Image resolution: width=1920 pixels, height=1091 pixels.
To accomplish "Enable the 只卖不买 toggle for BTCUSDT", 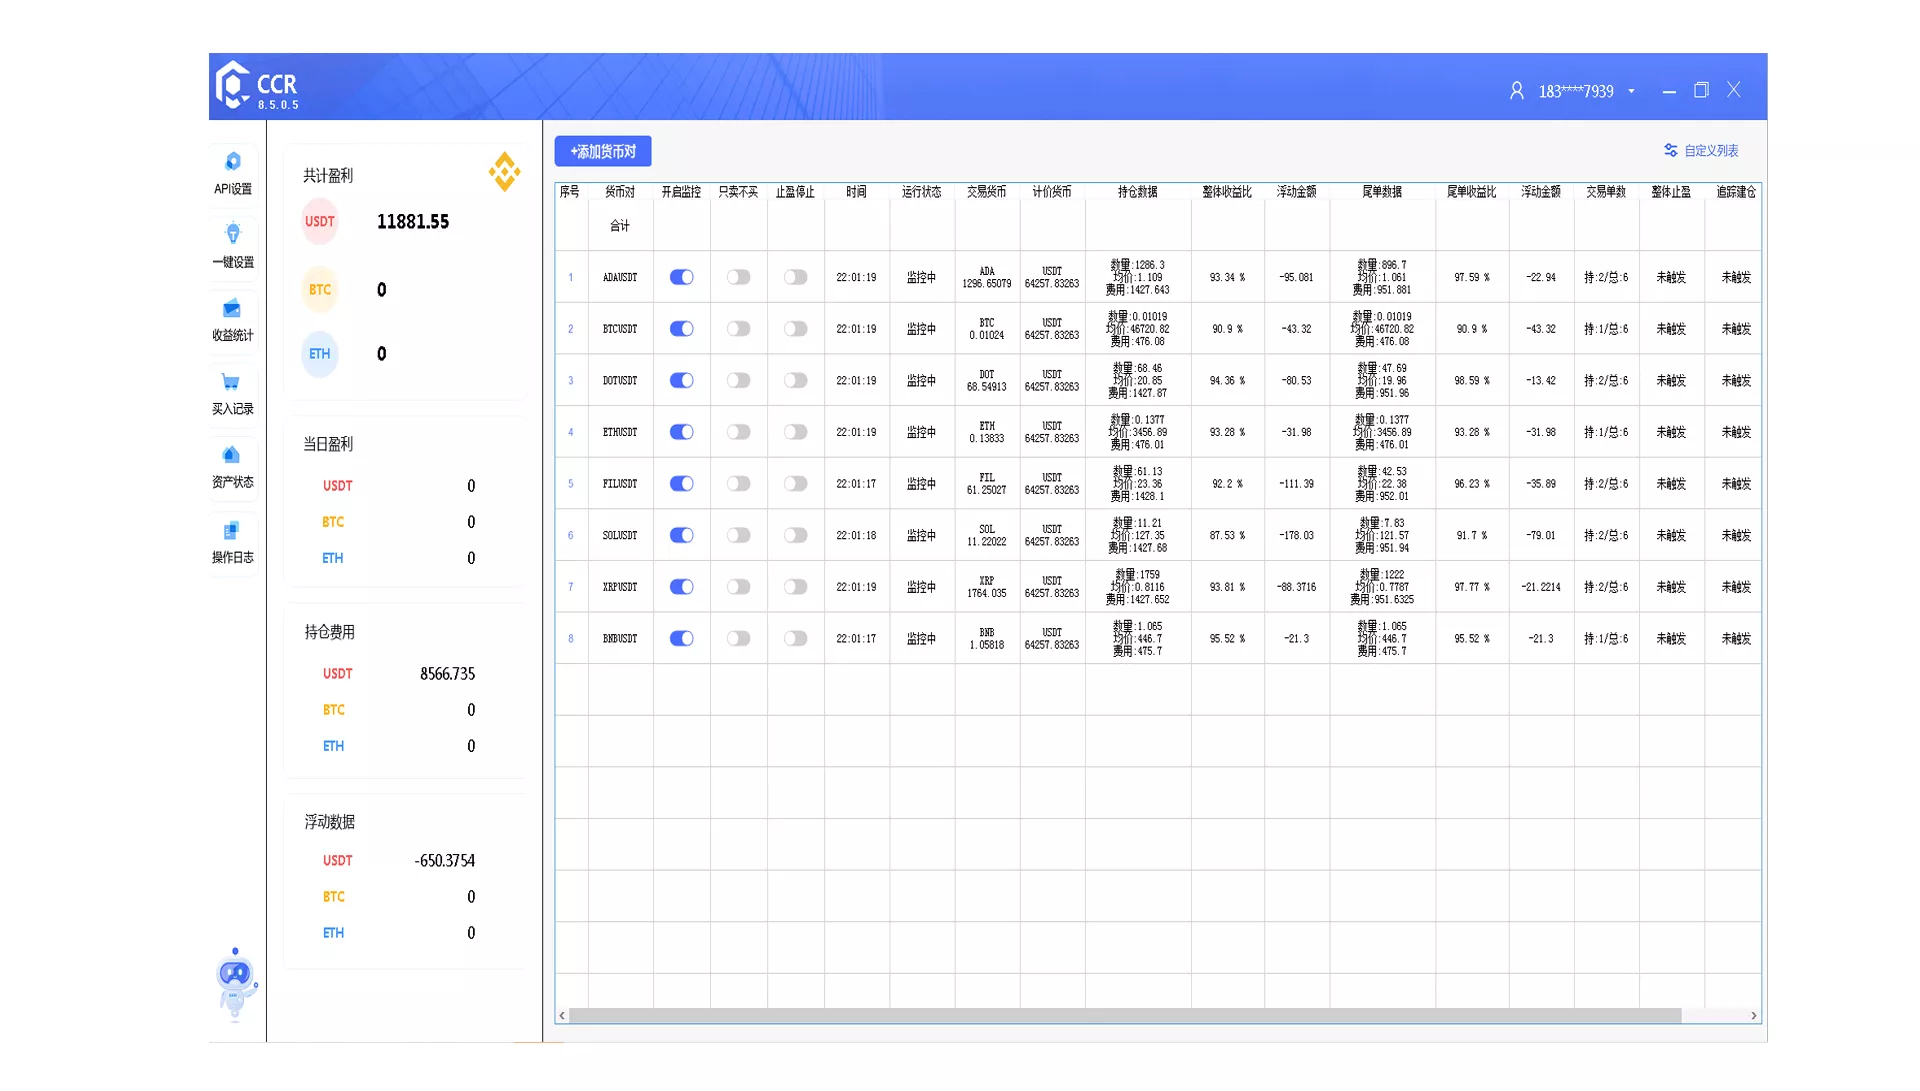I will click(738, 329).
